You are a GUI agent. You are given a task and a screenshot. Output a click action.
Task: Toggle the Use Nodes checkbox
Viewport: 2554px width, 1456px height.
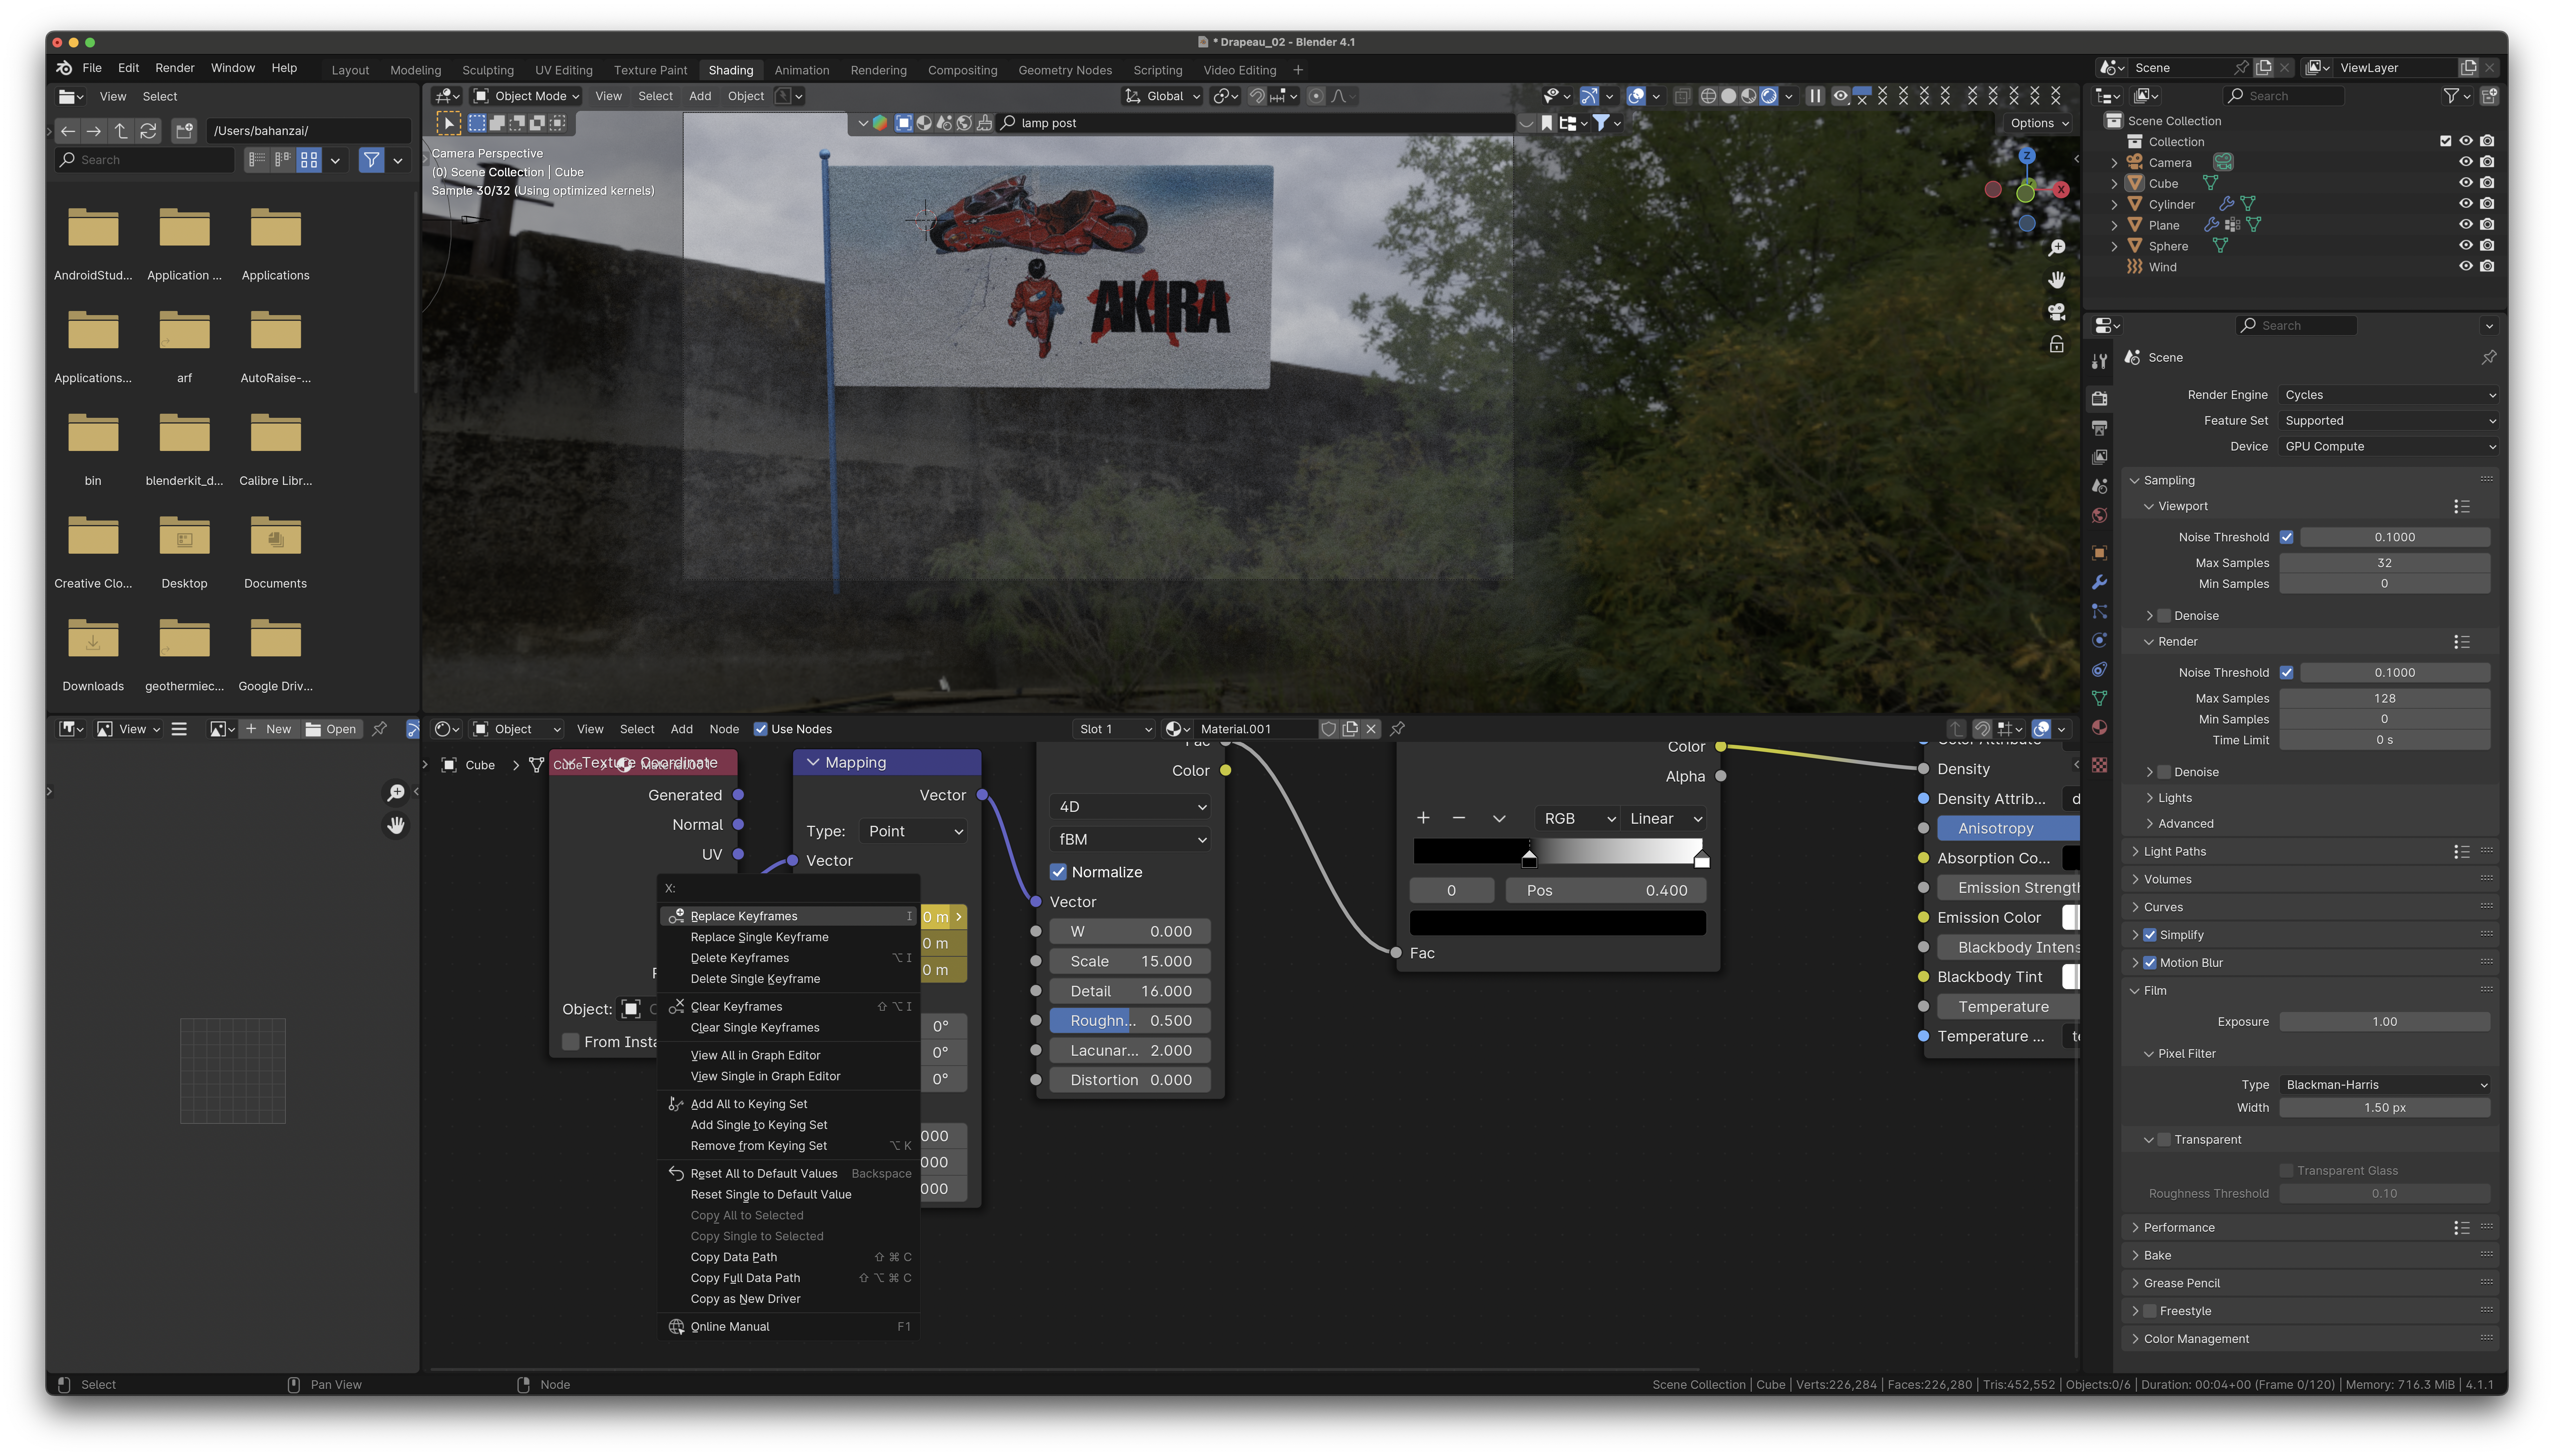tap(760, 729)
